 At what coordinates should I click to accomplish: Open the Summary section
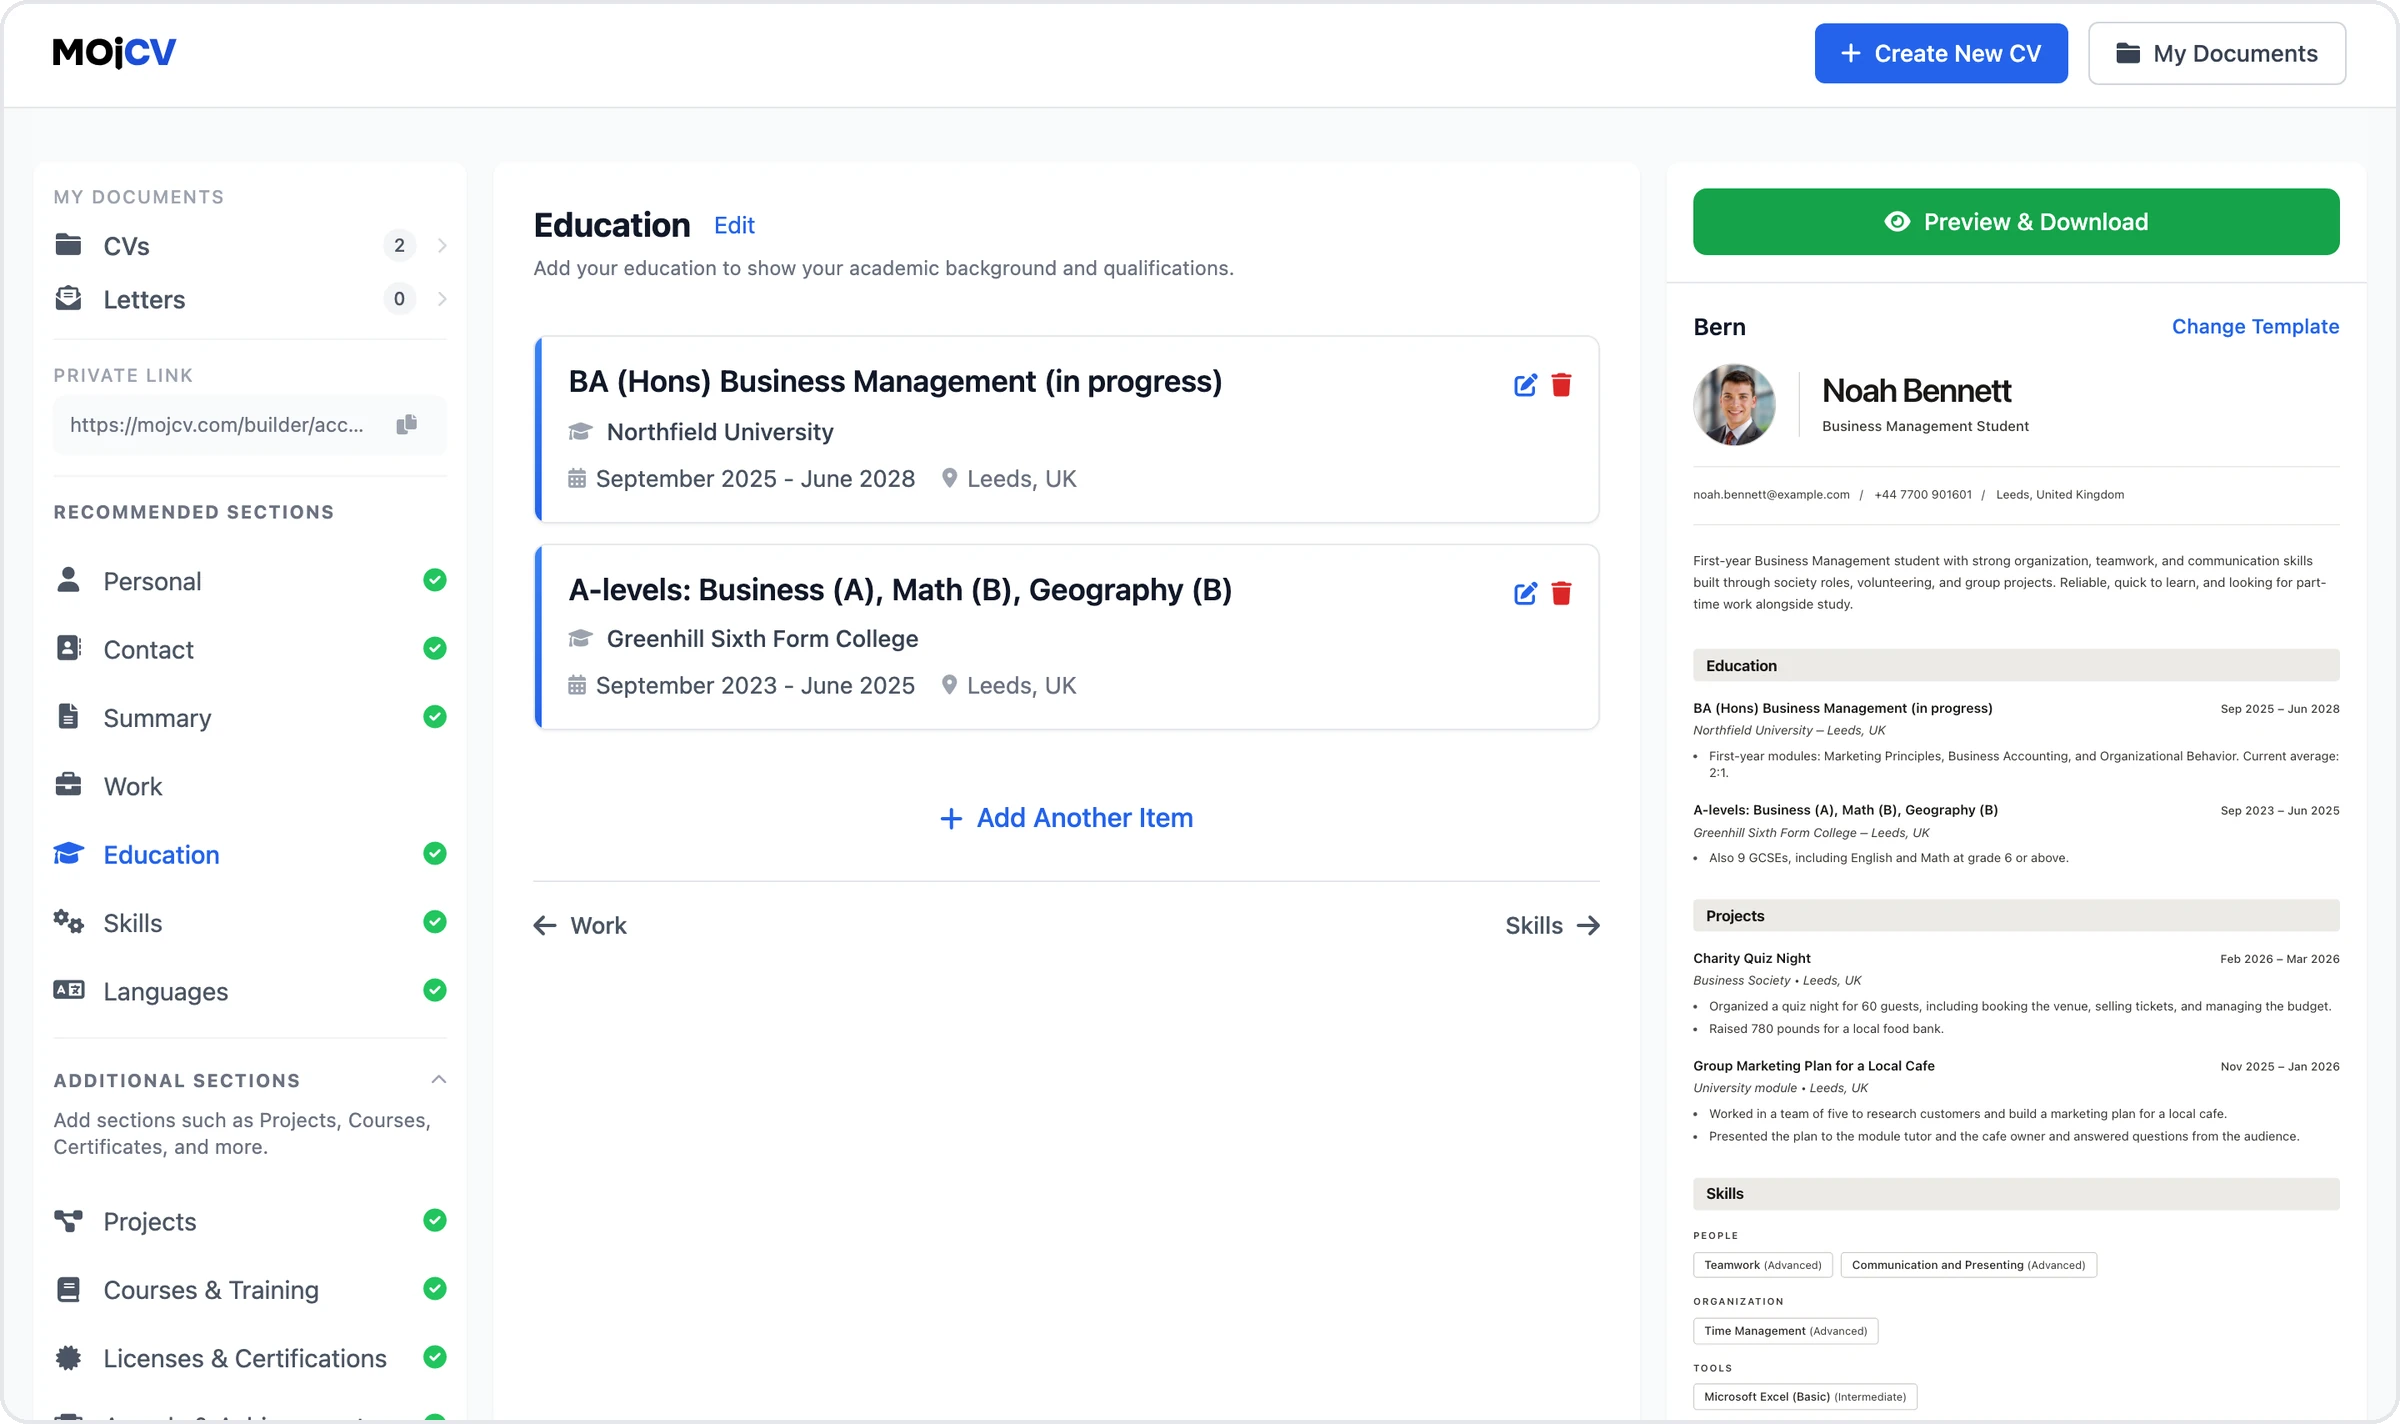(250, 718)
